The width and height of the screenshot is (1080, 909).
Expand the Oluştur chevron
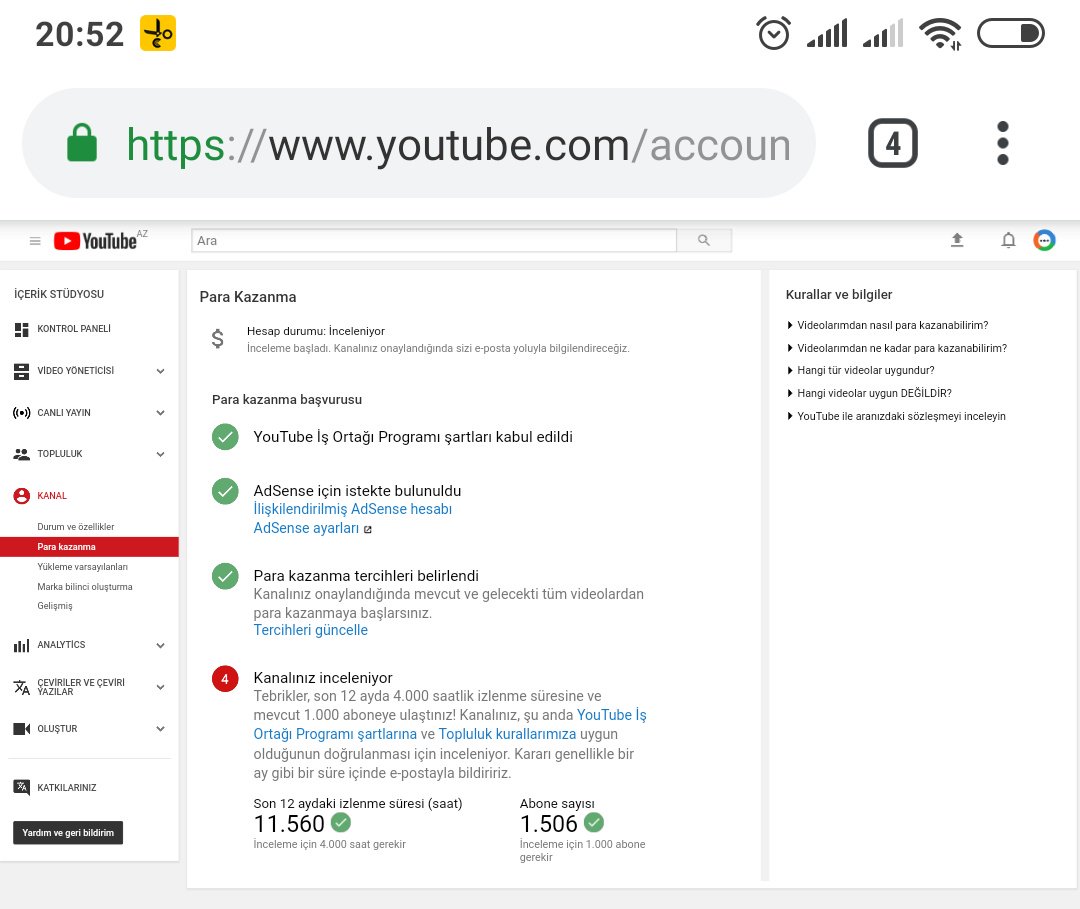pos(160,729)
